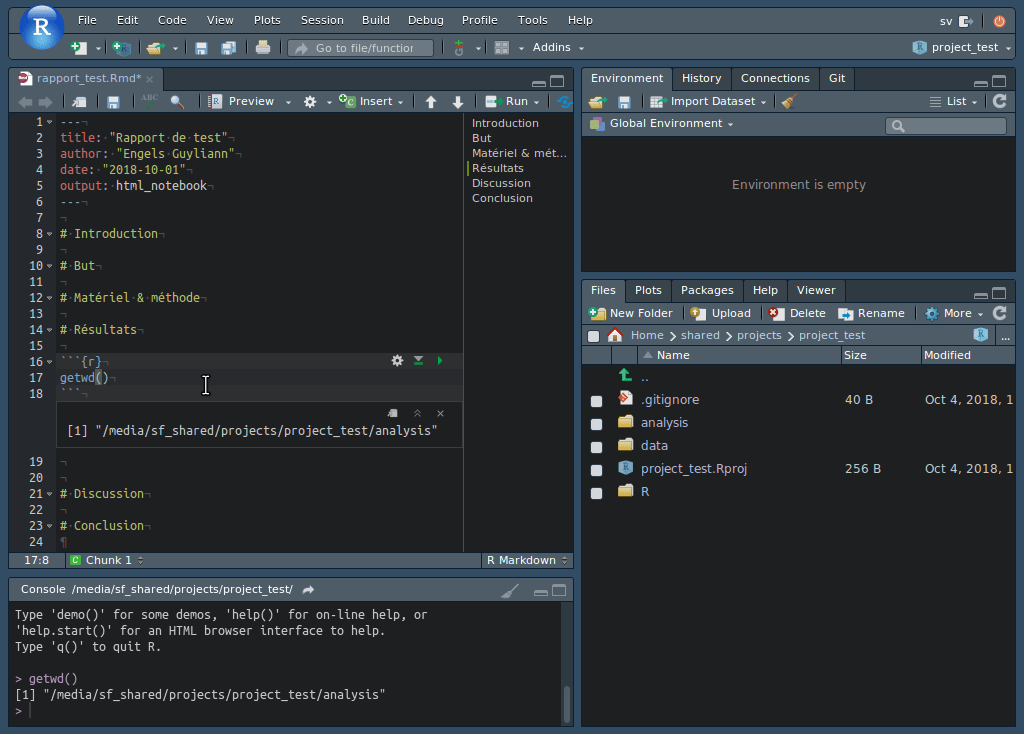
Task: Switch to the History tab
Action: (x=701, y=78)
